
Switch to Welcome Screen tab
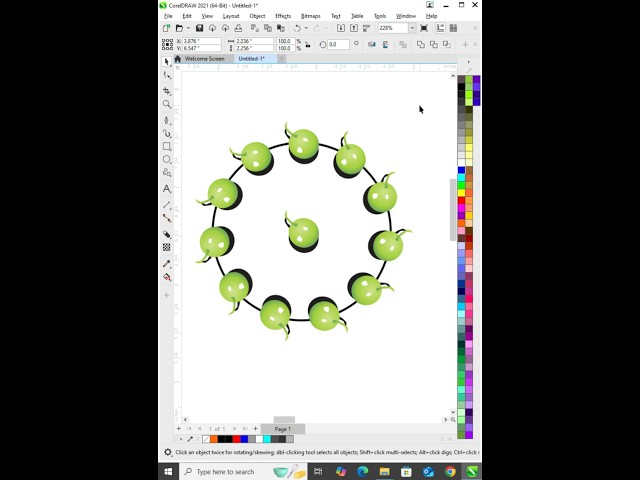204,59
